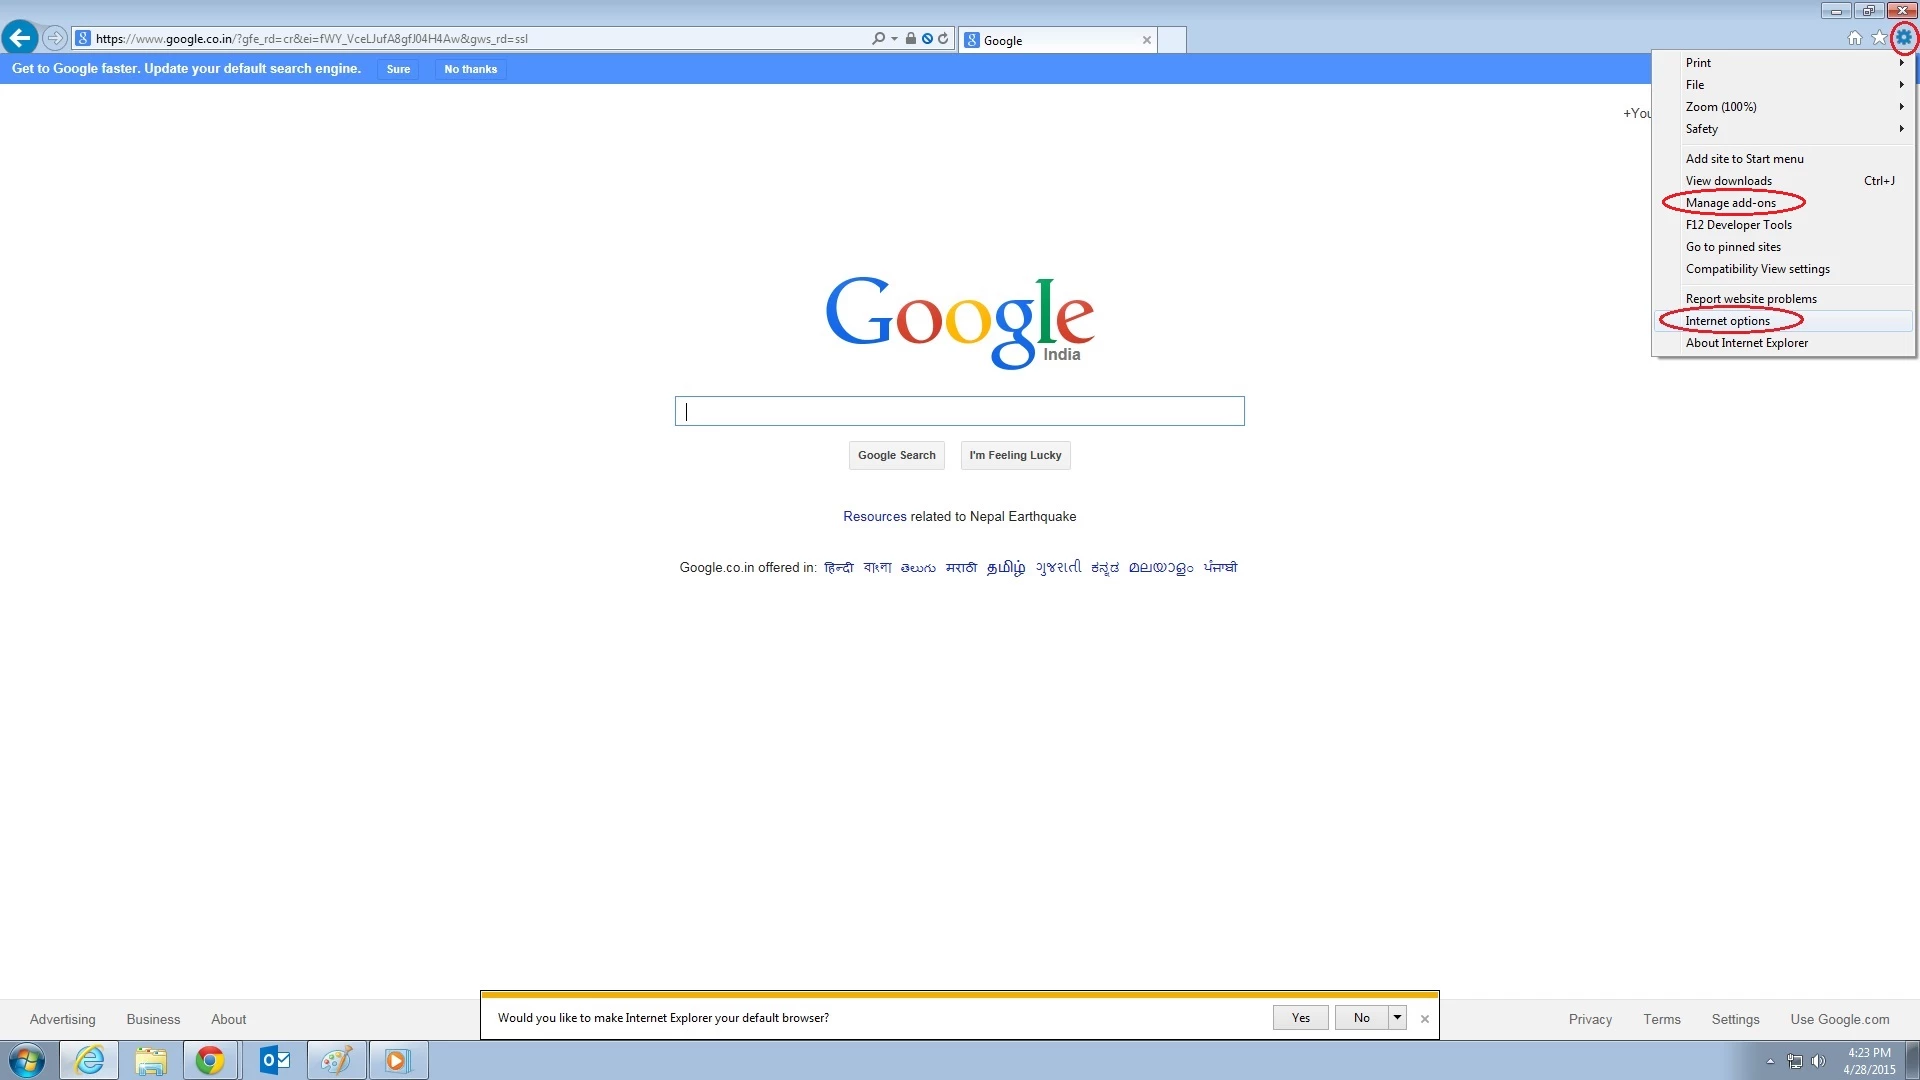The height and width of the screenshot is (1080, 1920).
Task: Select Manage add-ons from Tools menu
Action: pos(1731,203)
